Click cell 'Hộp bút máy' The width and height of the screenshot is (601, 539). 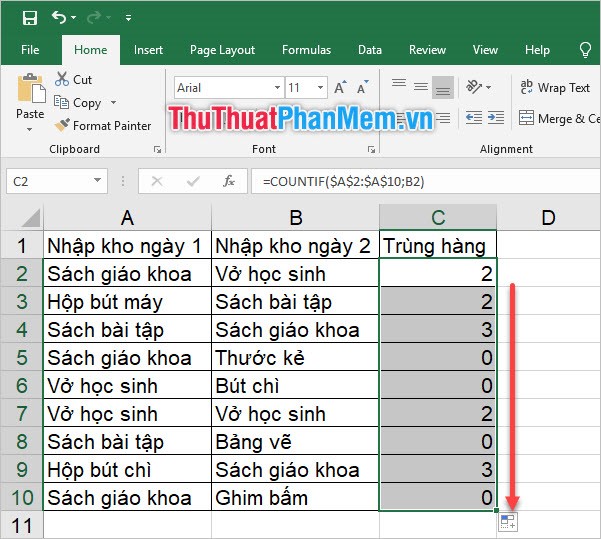pos(127,301)
